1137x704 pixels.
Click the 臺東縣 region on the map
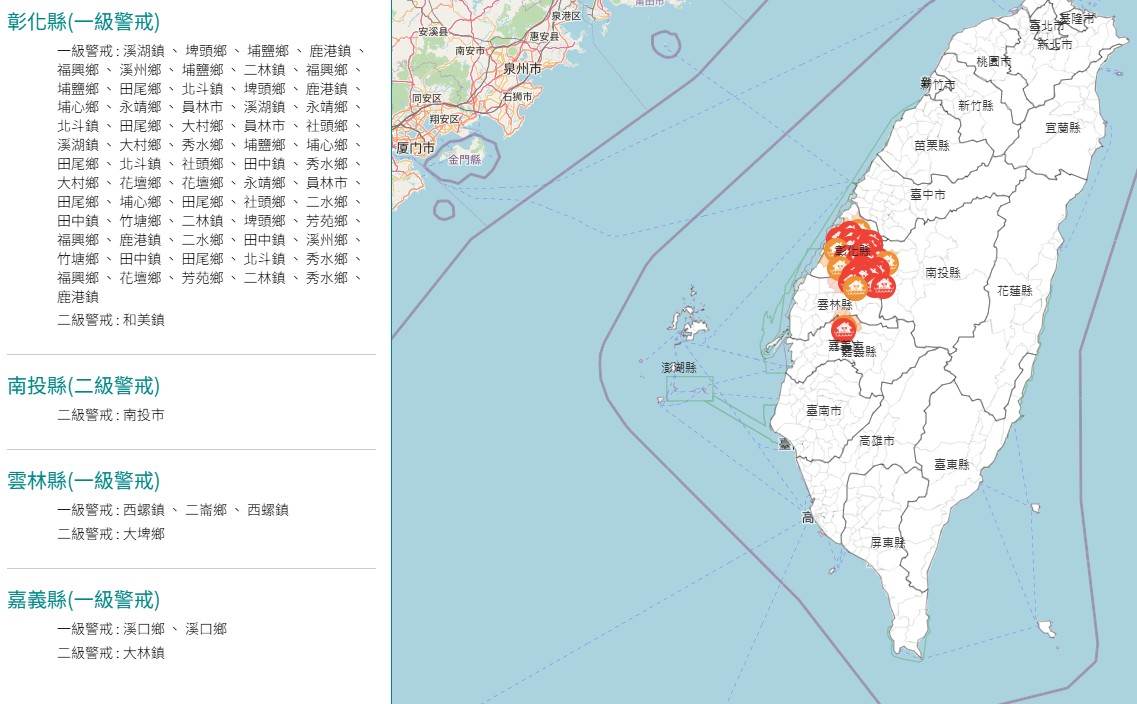click(x=951, y=465)
